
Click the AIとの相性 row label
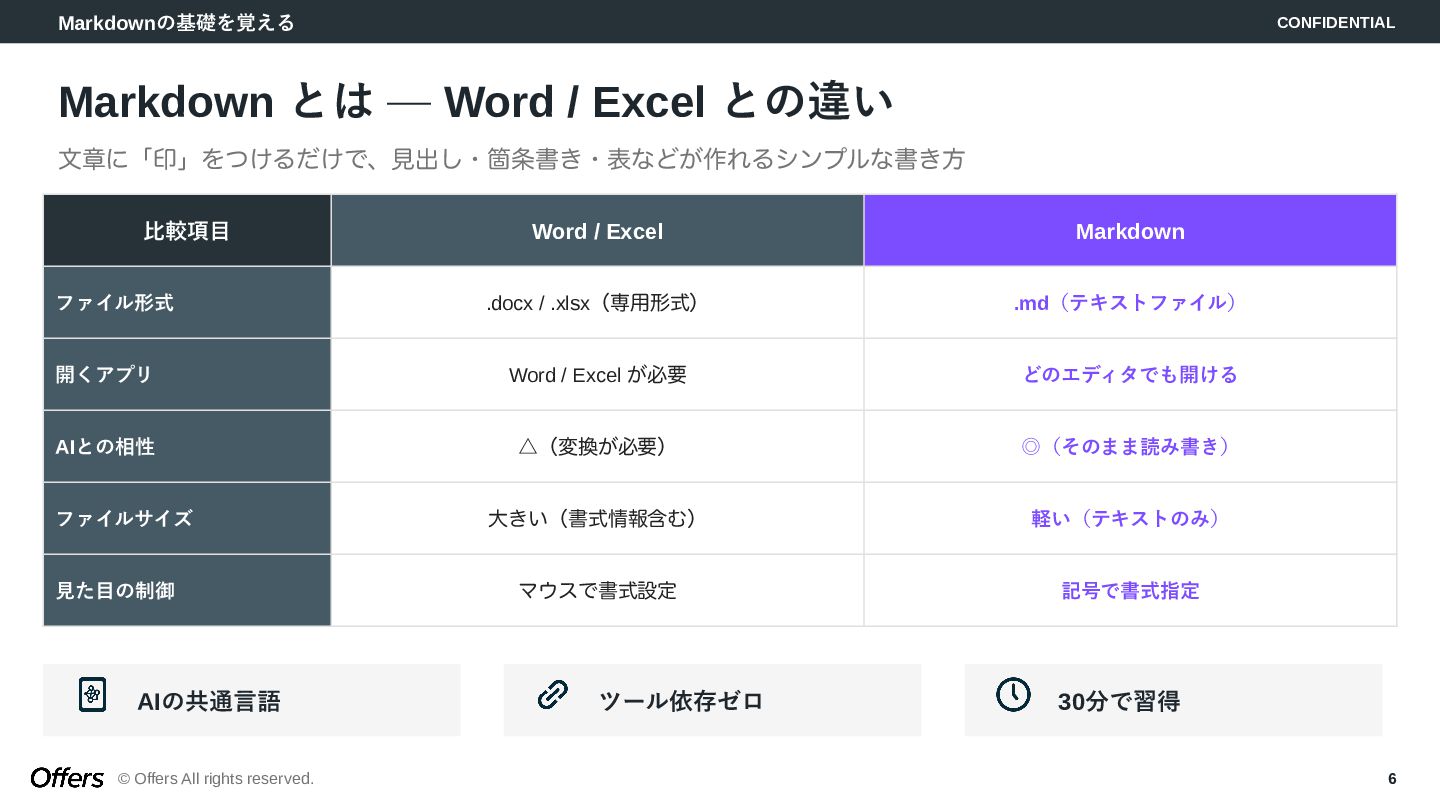[187, 446]
